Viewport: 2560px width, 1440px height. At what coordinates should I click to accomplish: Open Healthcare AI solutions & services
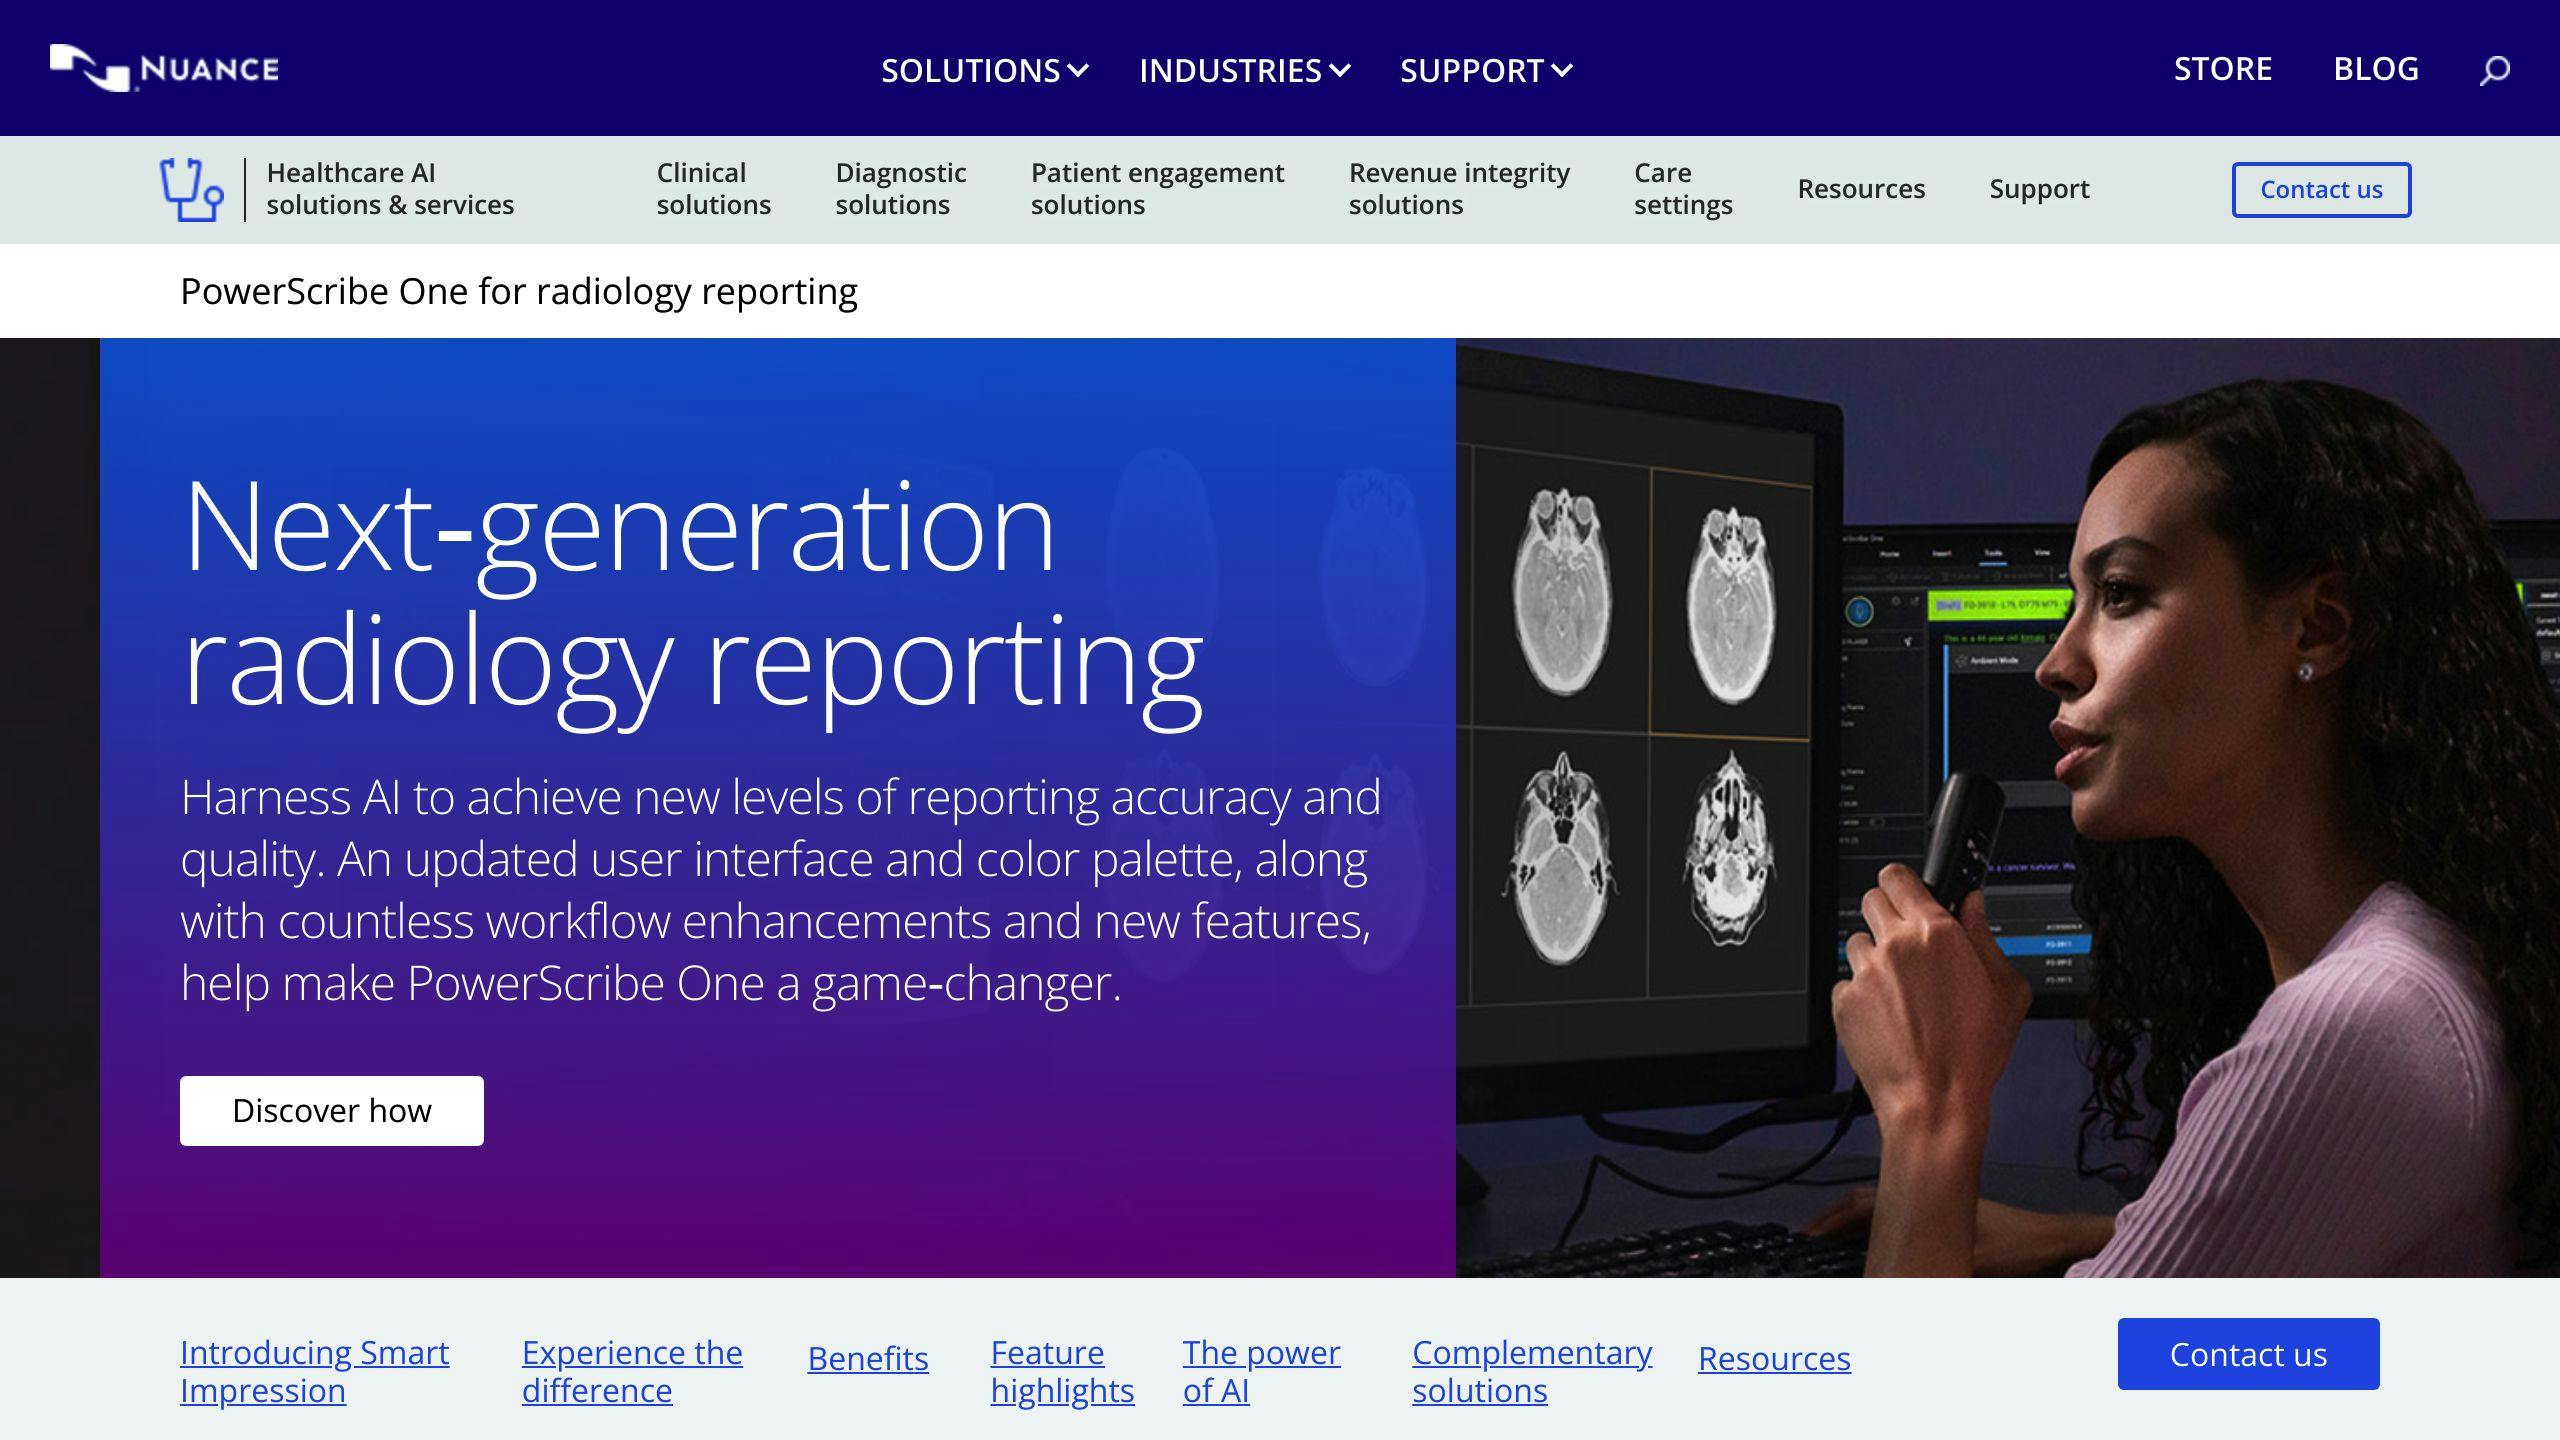390,189
